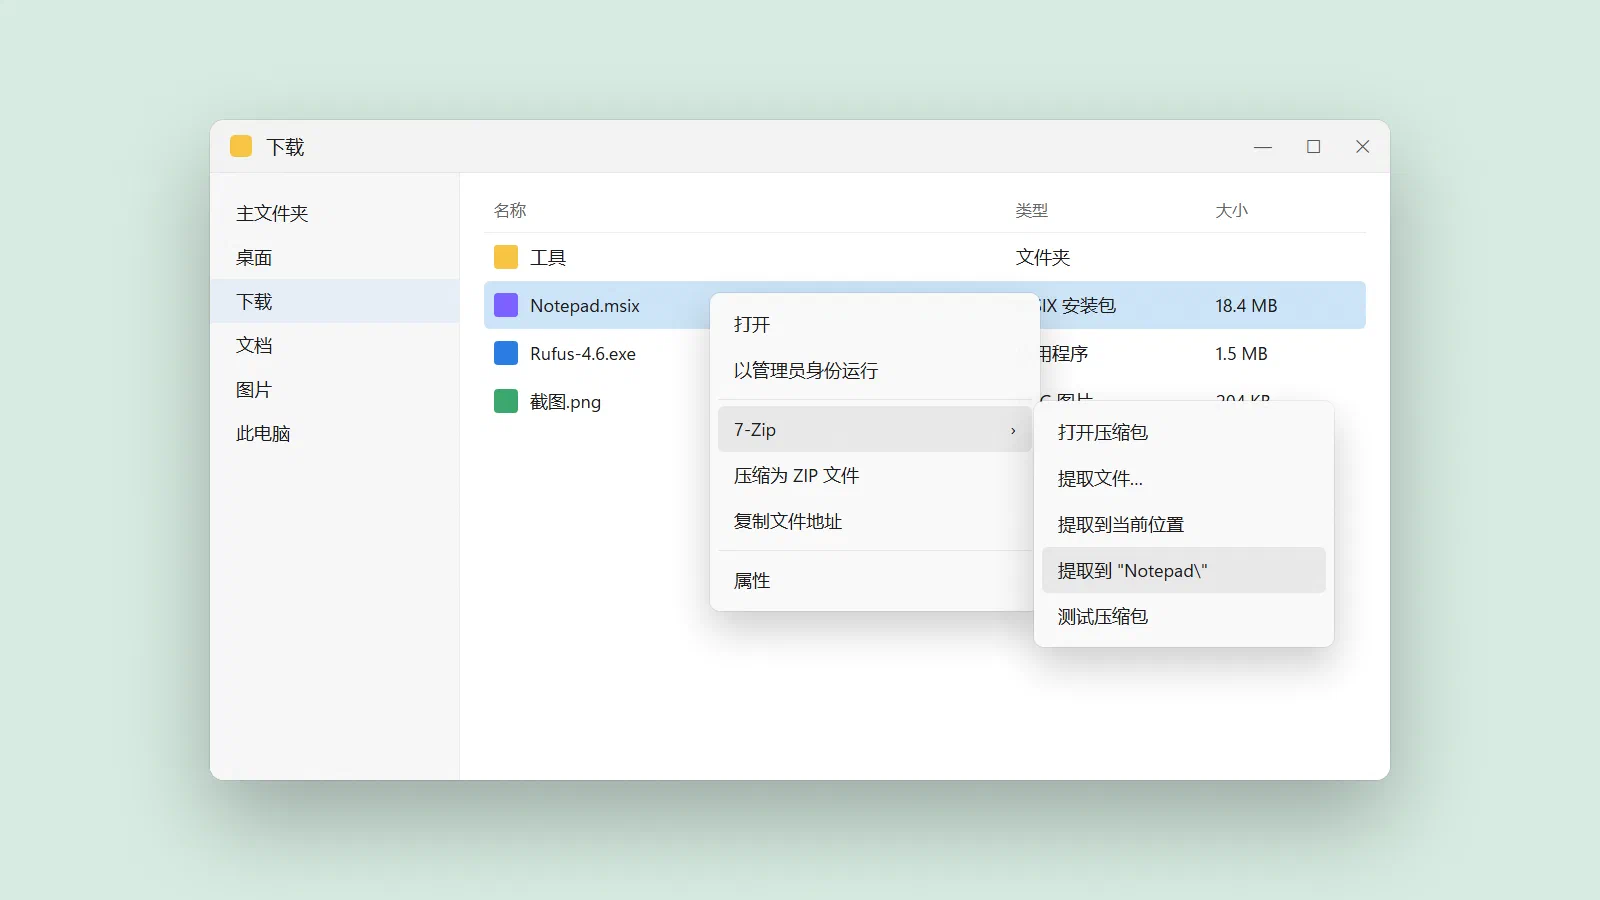
Task: Click the yellow folder icon in title bar
Action: [241, 146]
